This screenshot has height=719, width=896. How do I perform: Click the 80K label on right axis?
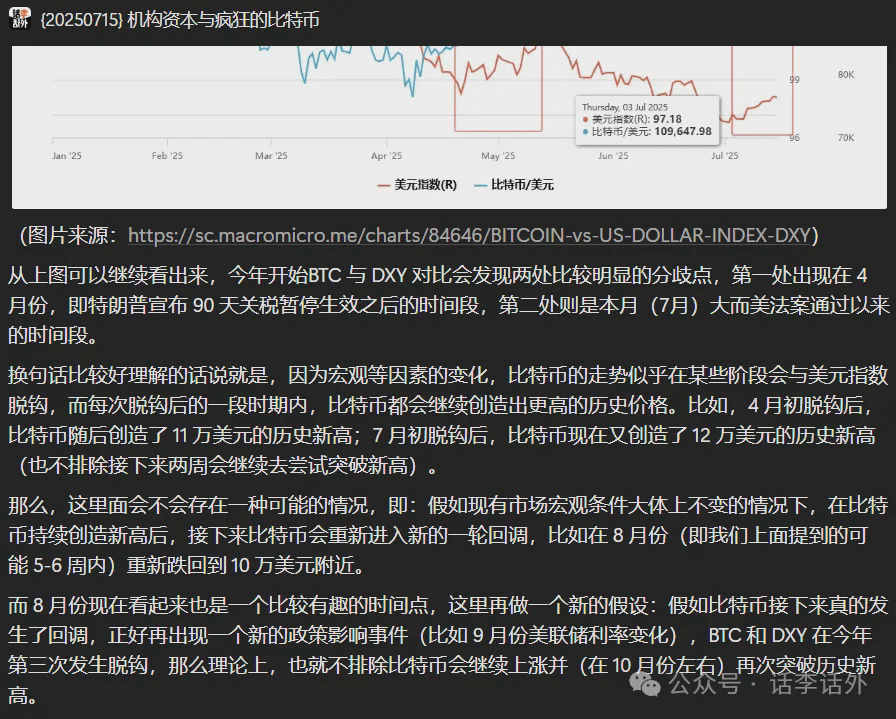(845, 75)
